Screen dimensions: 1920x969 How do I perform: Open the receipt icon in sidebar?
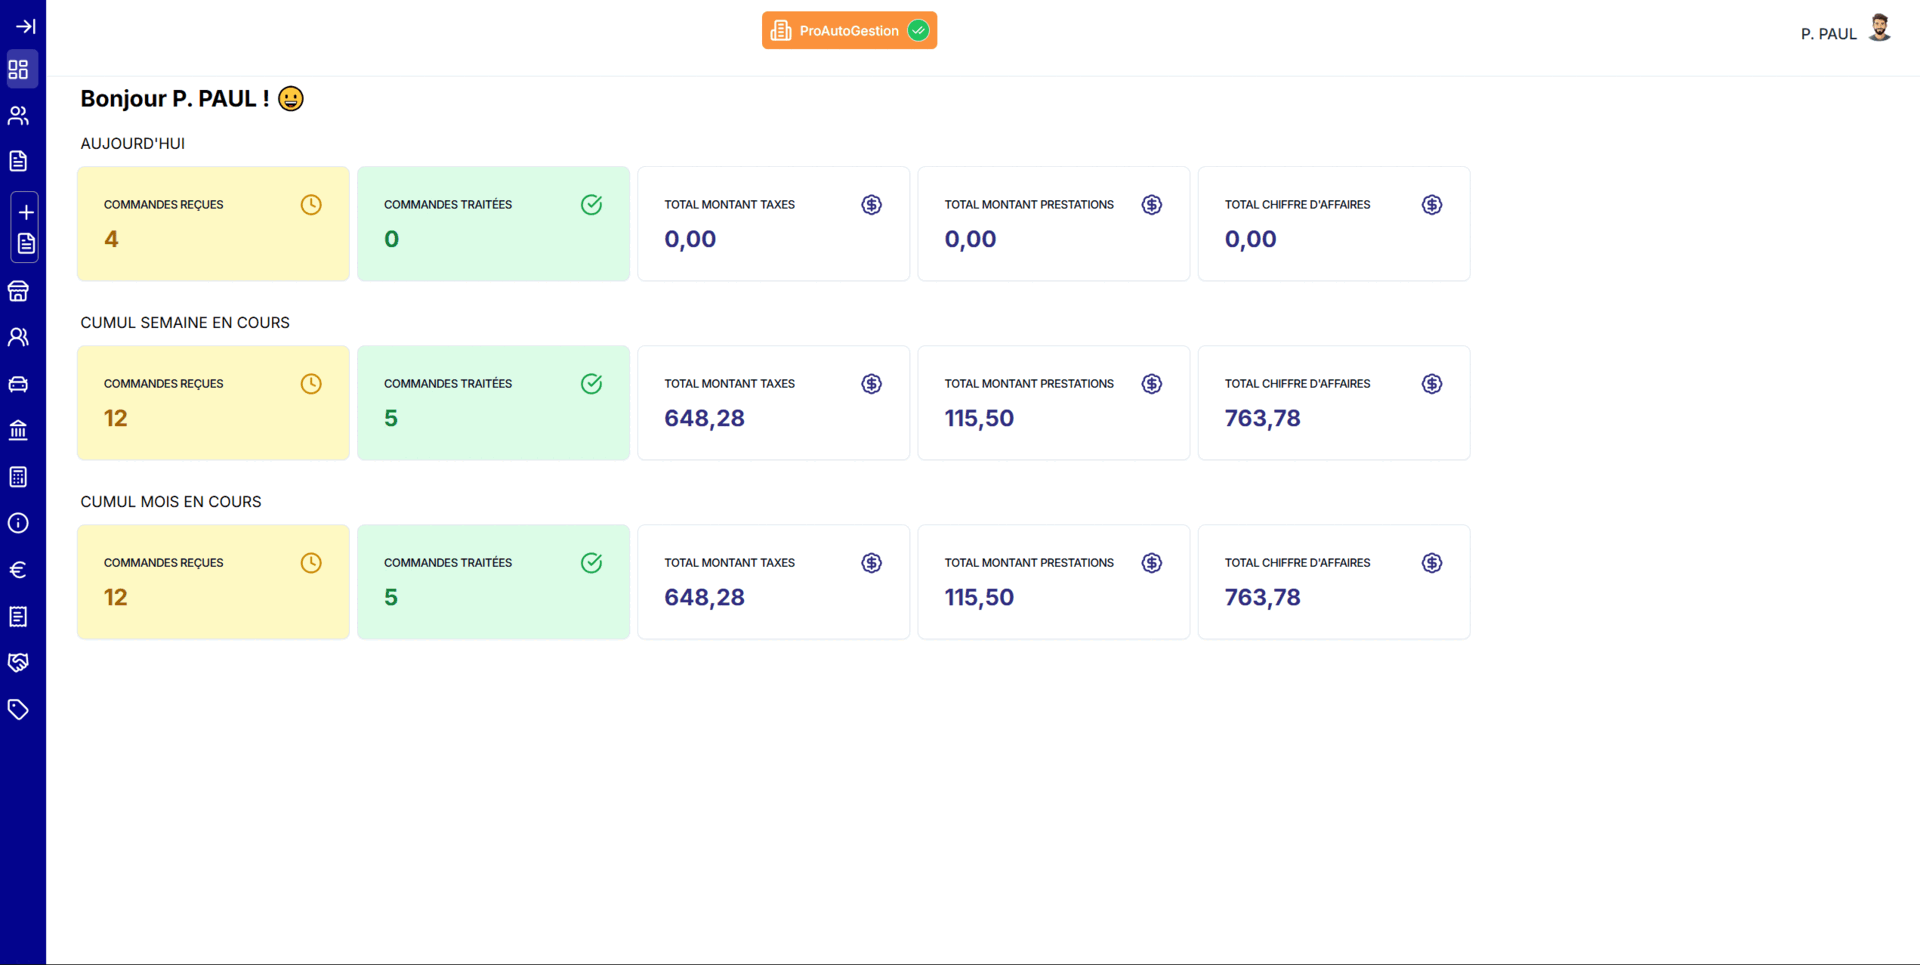(x=19, y=617)
